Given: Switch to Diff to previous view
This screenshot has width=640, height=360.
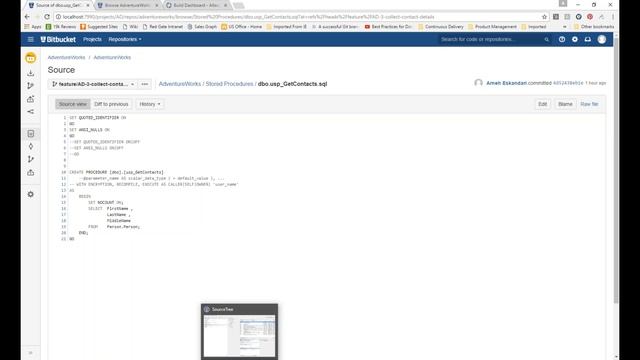Looking at the screenshot, I should [111, 104].
